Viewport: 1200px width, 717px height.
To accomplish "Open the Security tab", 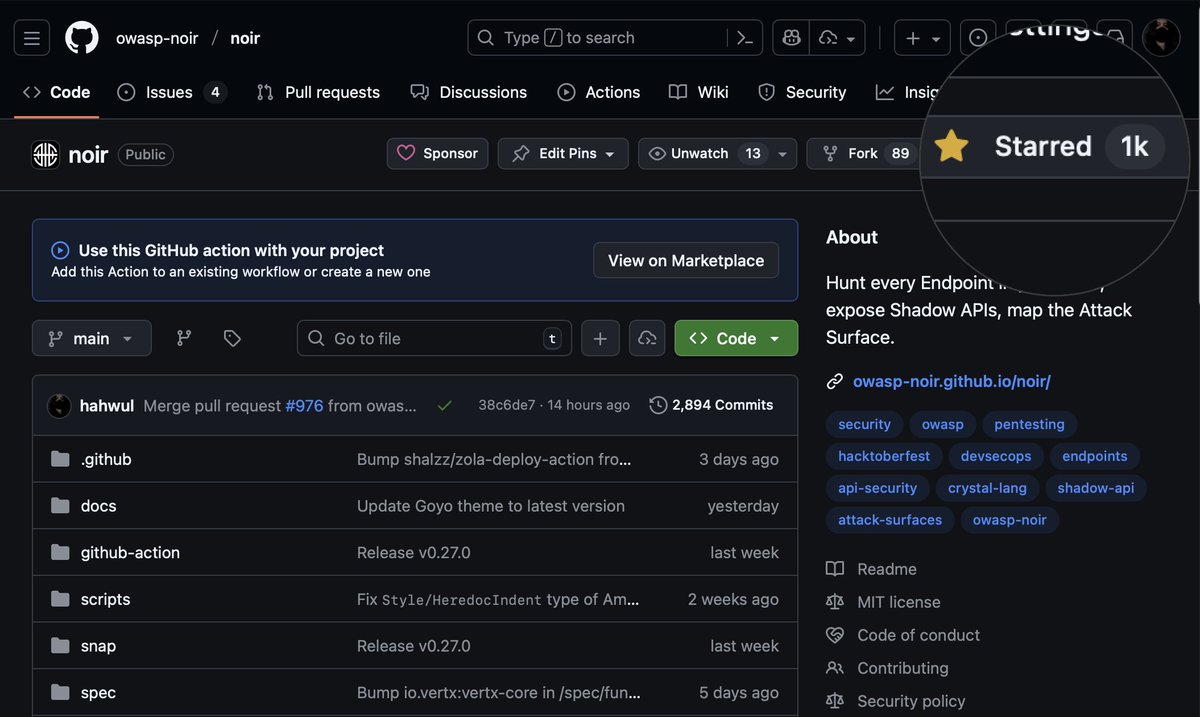I will 802,92.
